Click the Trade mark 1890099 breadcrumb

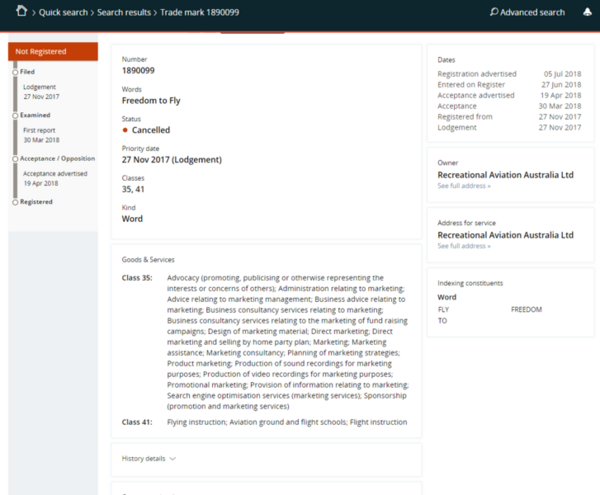[205, 12]
